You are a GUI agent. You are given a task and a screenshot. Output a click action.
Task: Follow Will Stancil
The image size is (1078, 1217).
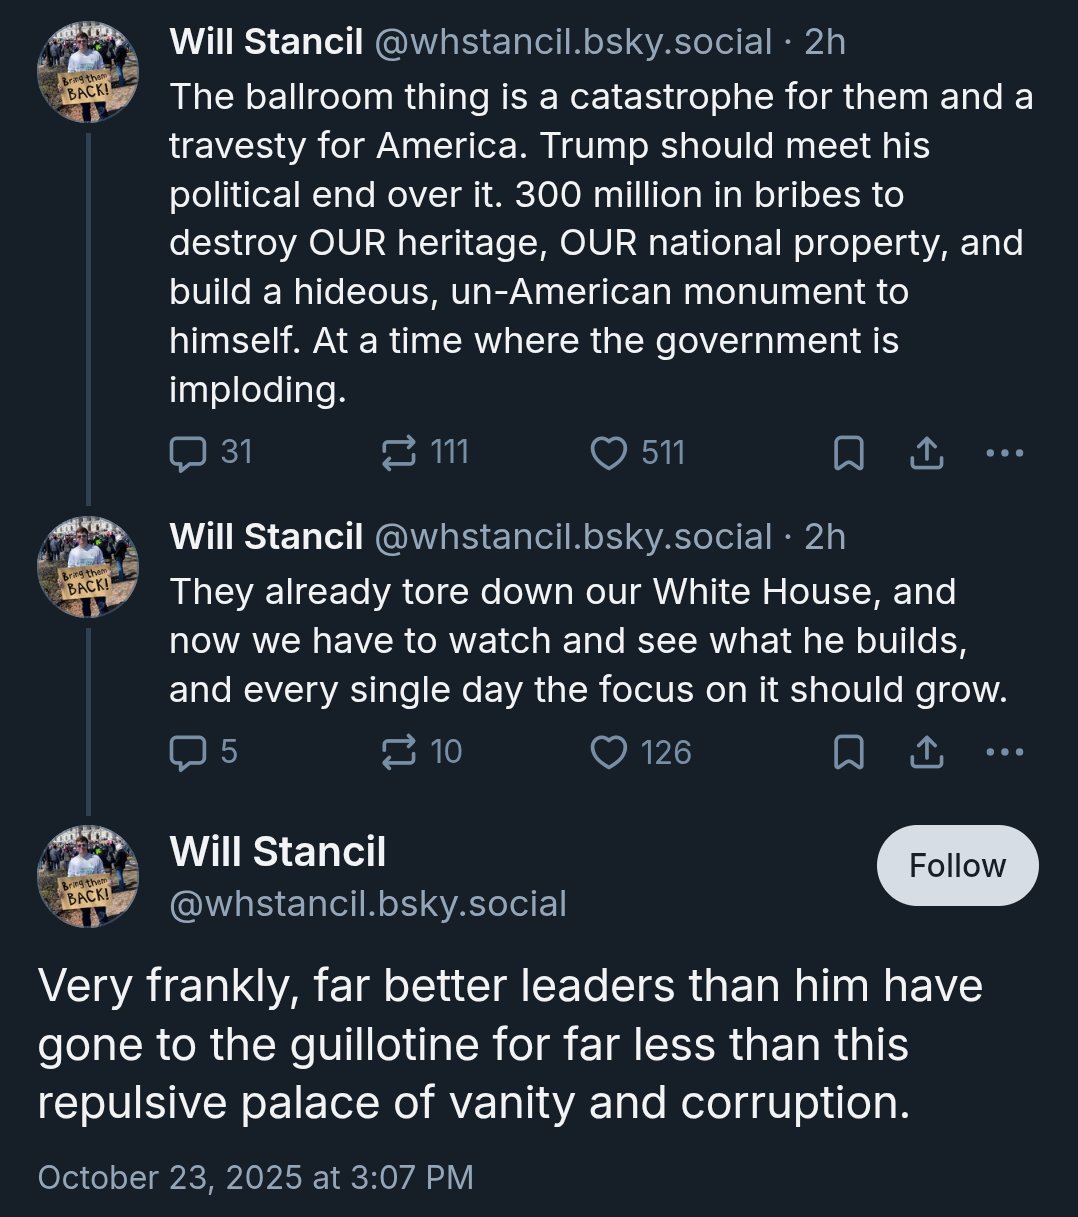tap(957, 865)
